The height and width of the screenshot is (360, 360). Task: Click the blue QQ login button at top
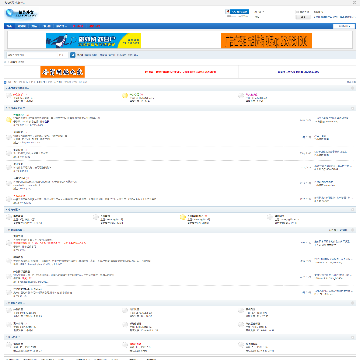pos(239,11)
